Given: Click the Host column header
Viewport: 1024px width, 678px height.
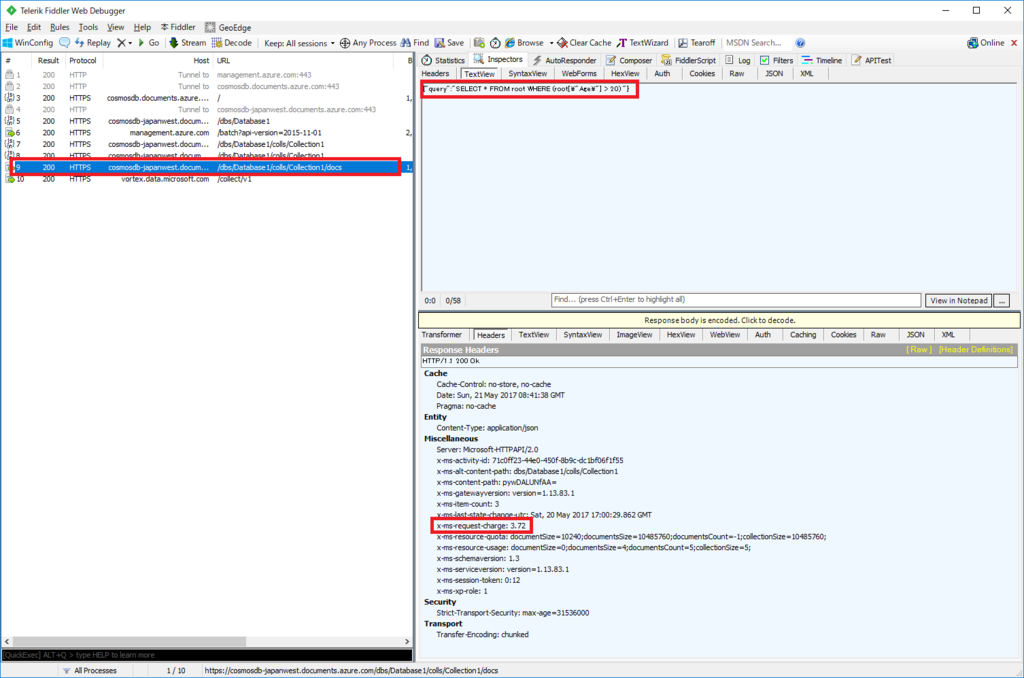Looking at the screenshot, I should coord(157,60).
